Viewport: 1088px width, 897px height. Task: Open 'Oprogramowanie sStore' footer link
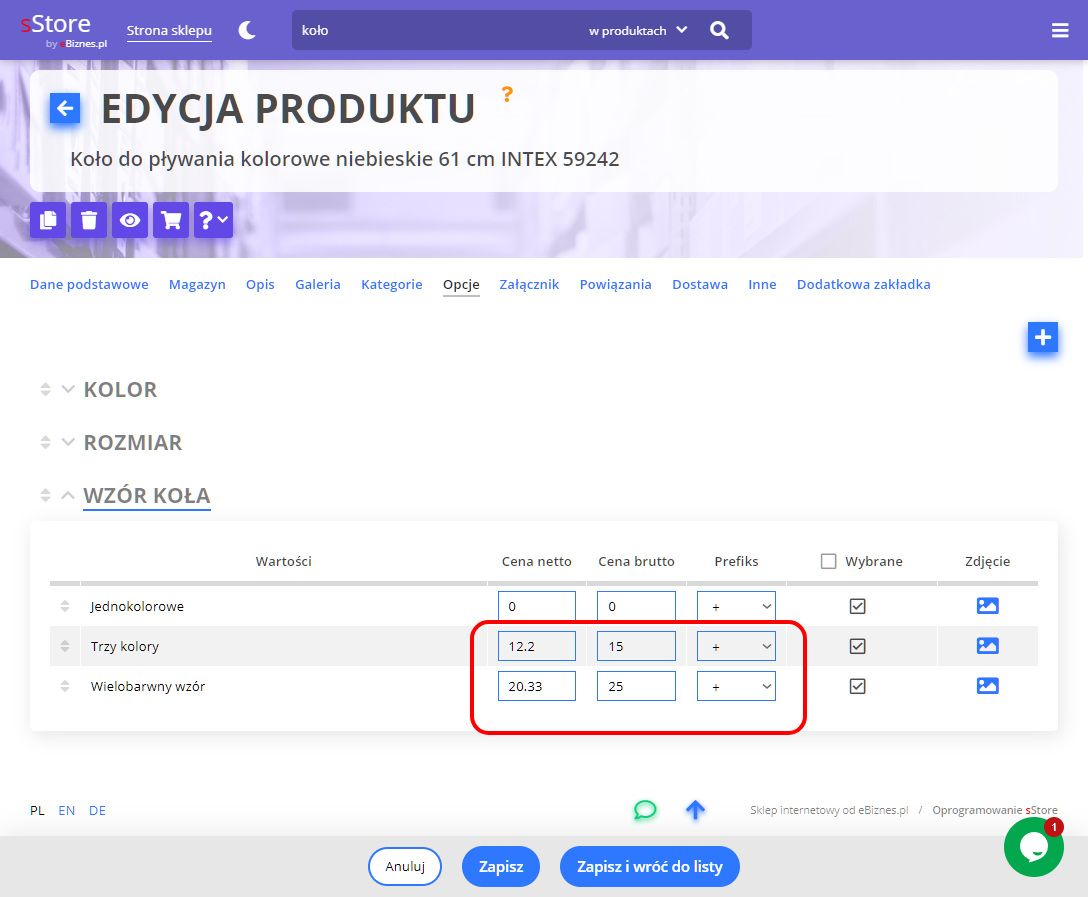pos(995,810)
